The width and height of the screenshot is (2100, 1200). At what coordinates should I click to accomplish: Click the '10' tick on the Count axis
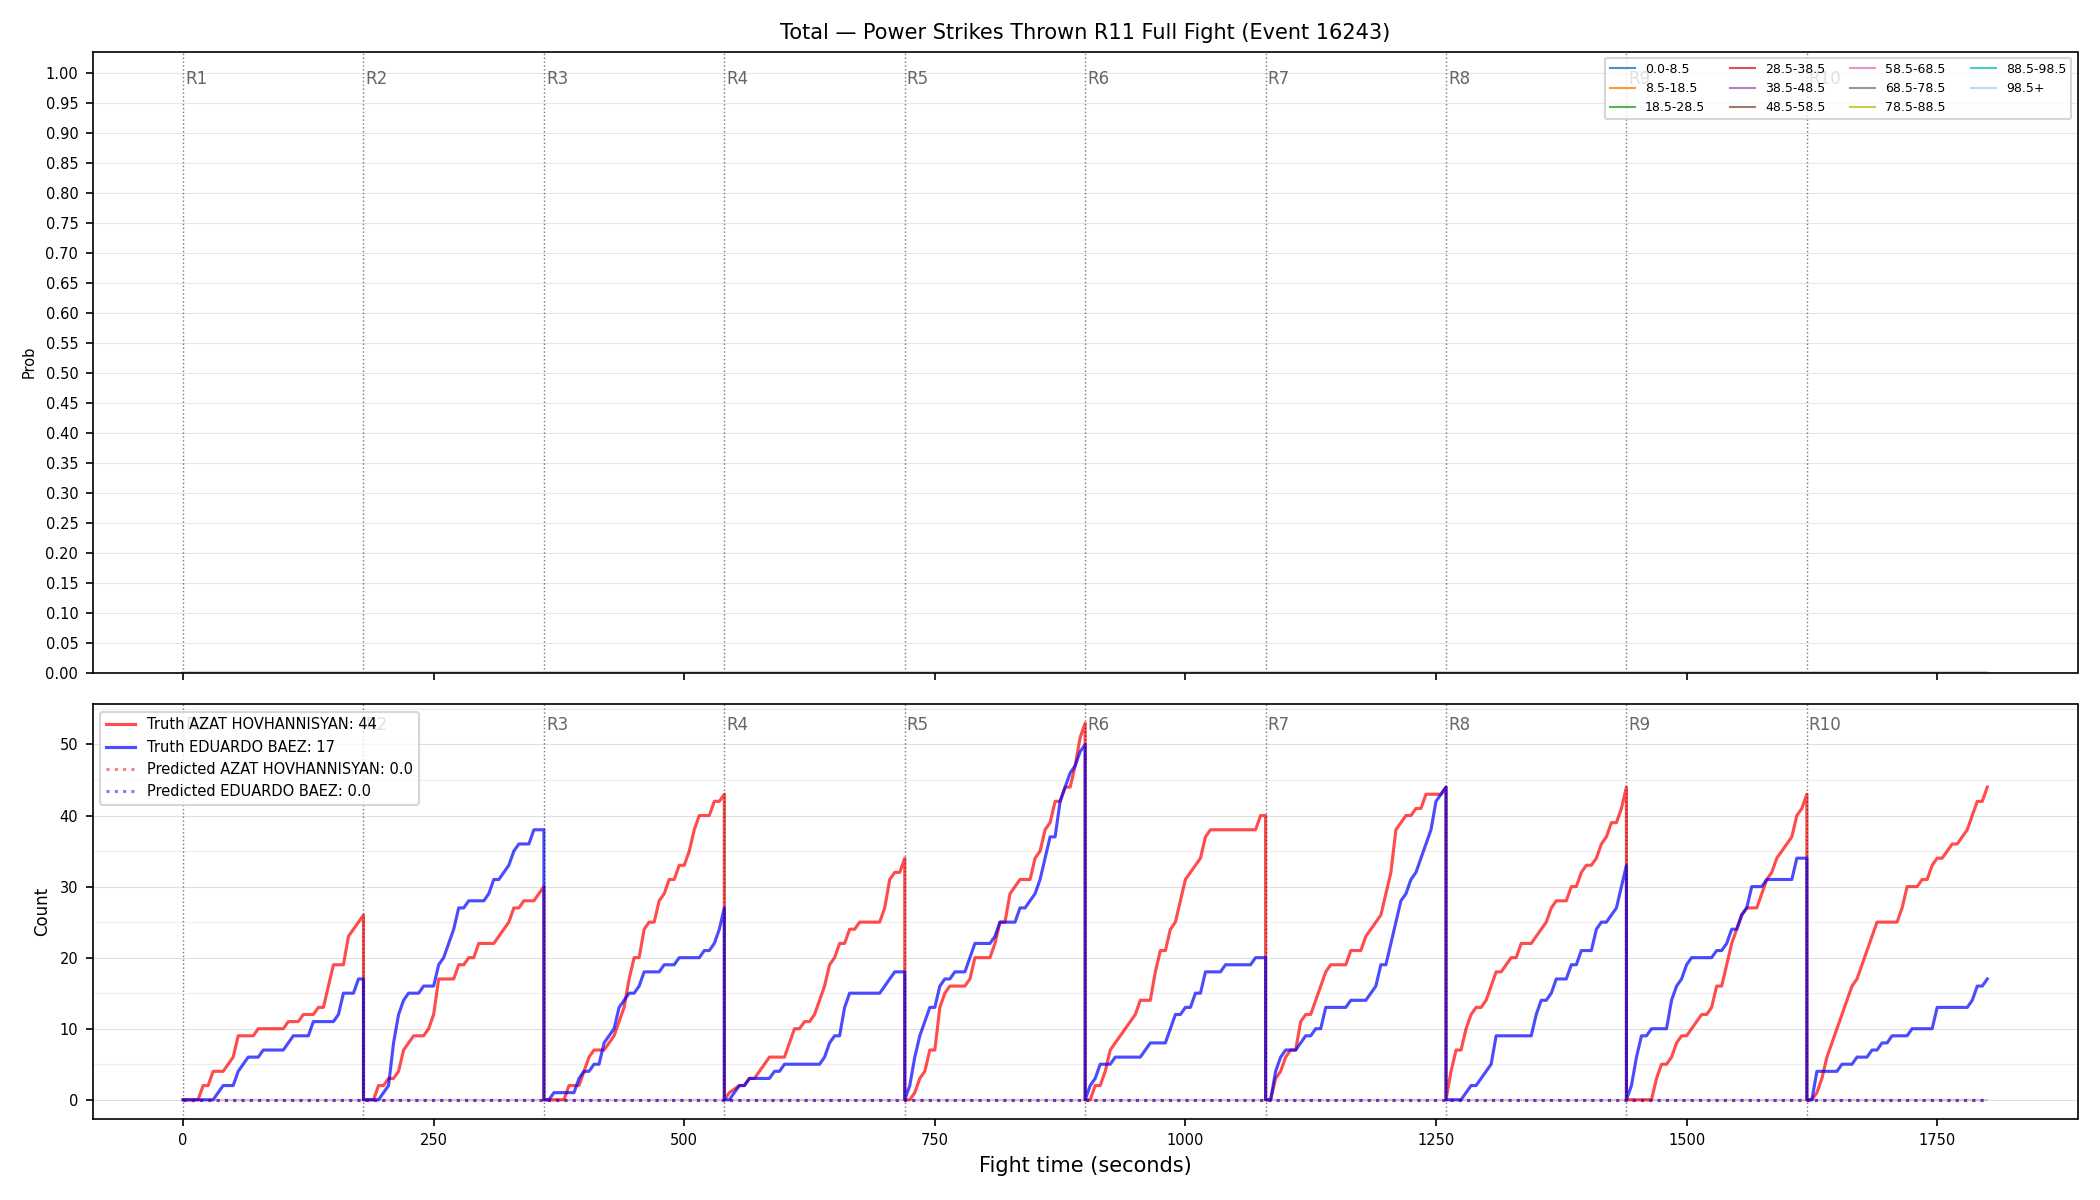pos(68,1029)
